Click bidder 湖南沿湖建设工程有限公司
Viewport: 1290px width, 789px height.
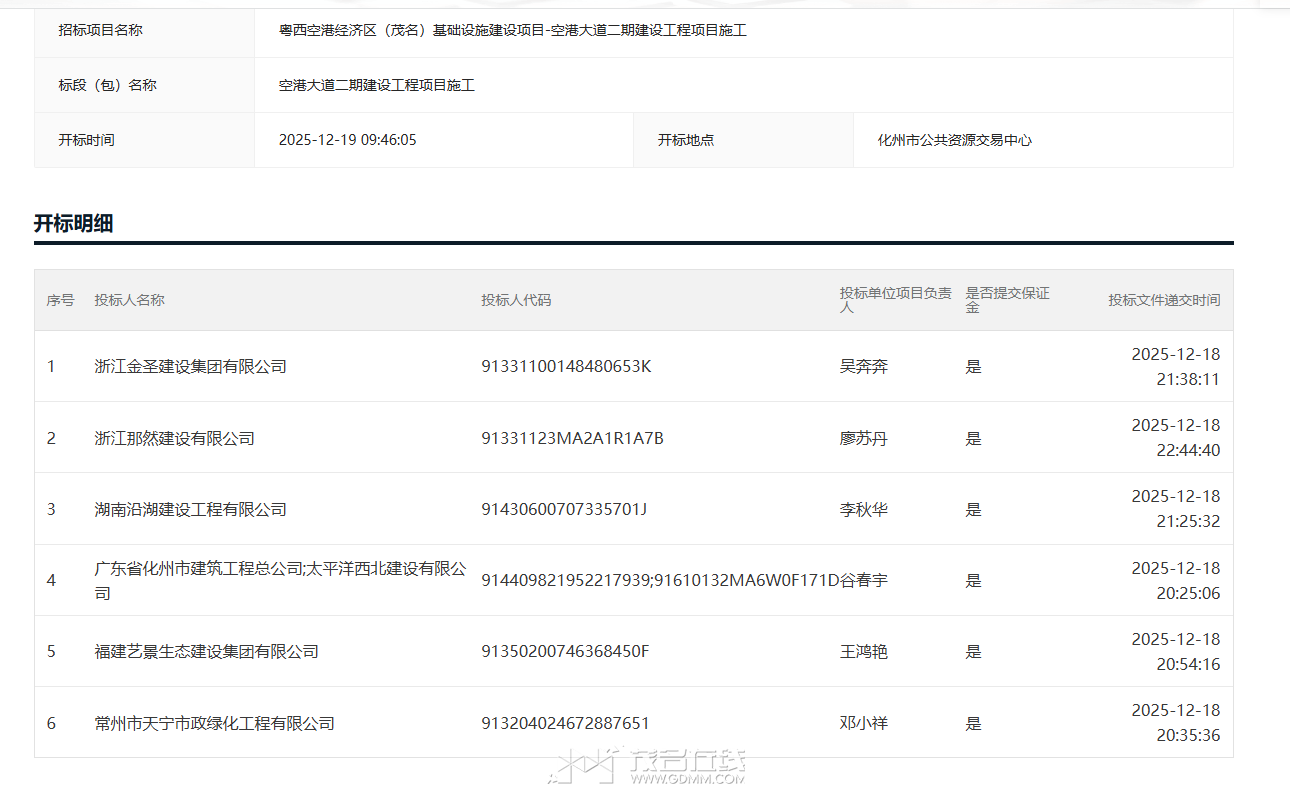[190, 510]
